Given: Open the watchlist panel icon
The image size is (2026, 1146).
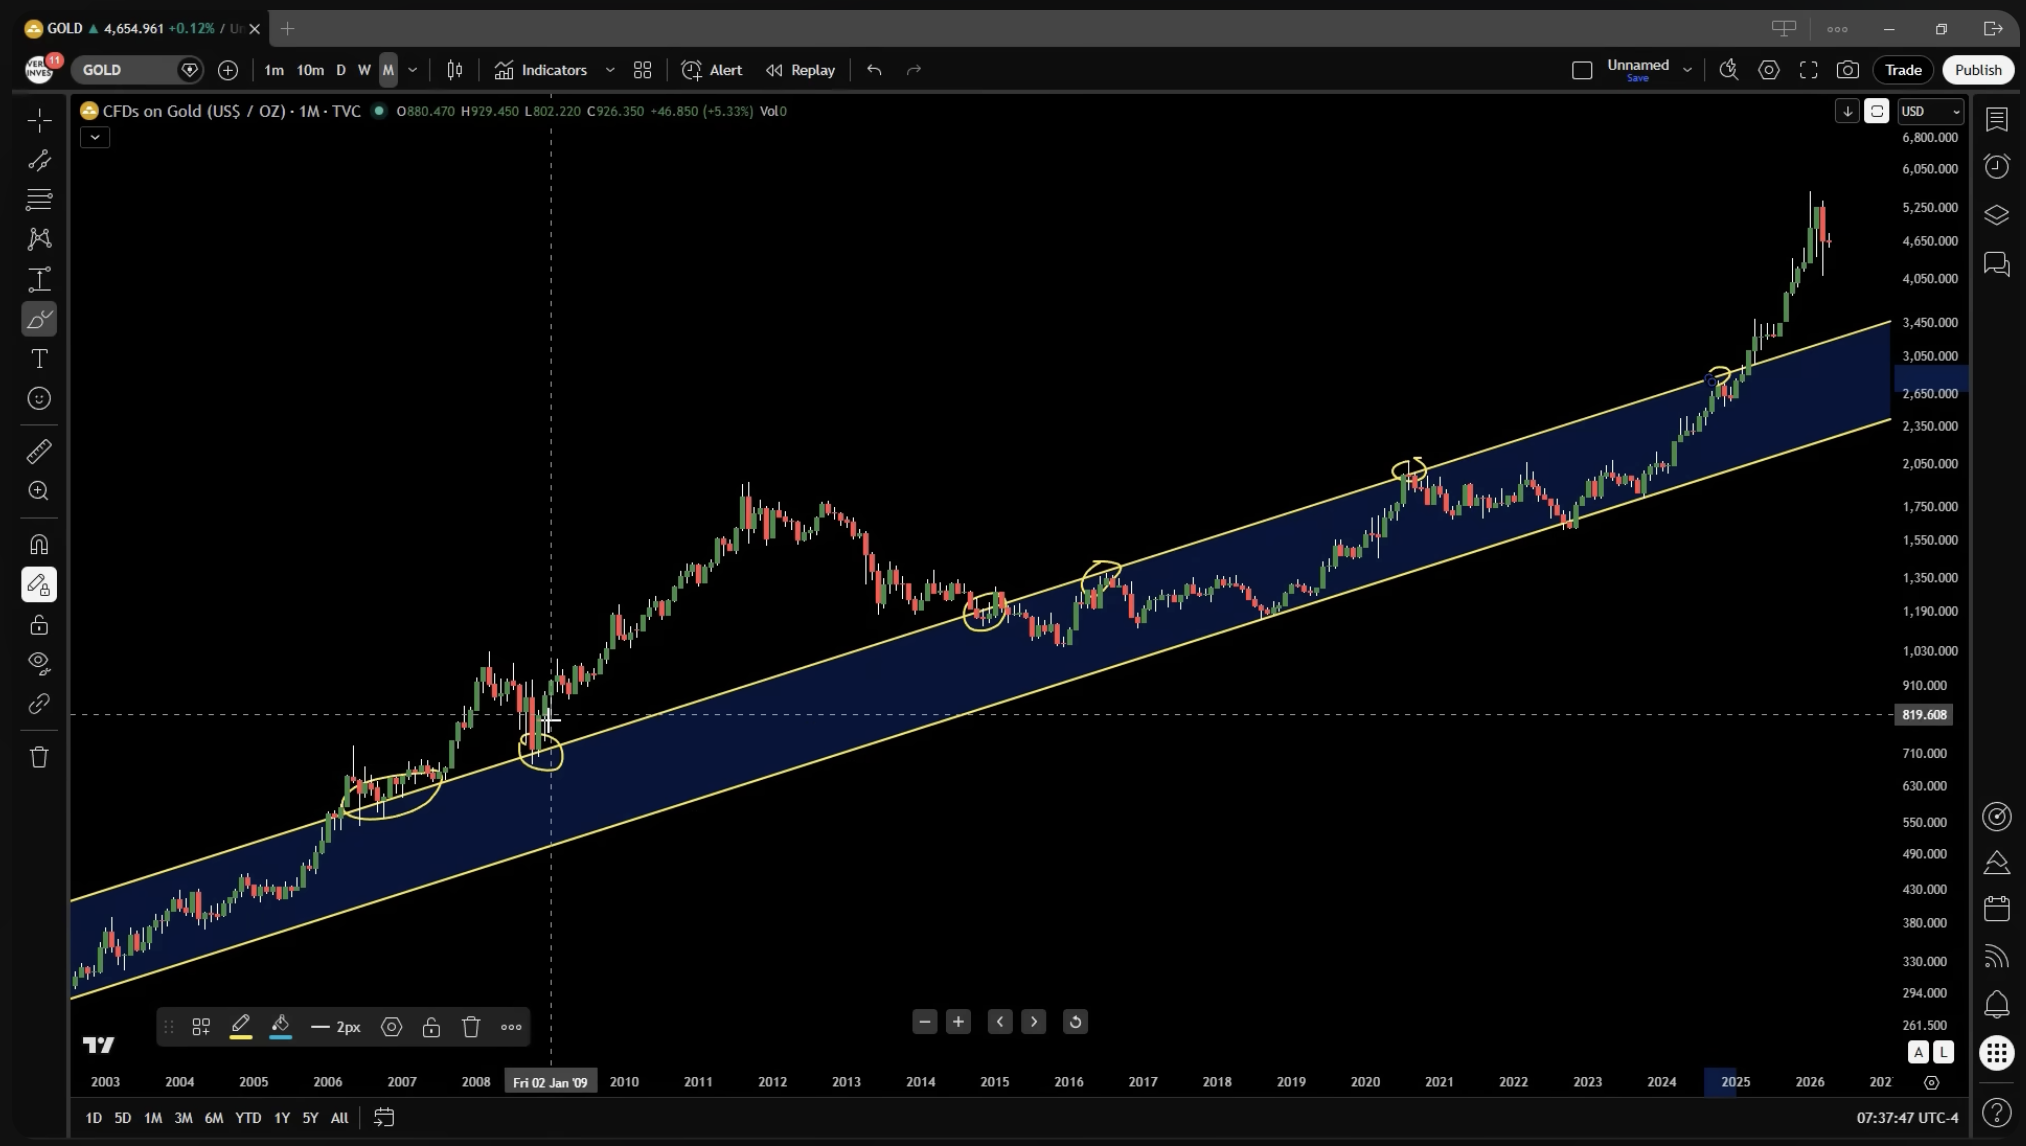Looking at the screenshot, I should (1996, 120).
